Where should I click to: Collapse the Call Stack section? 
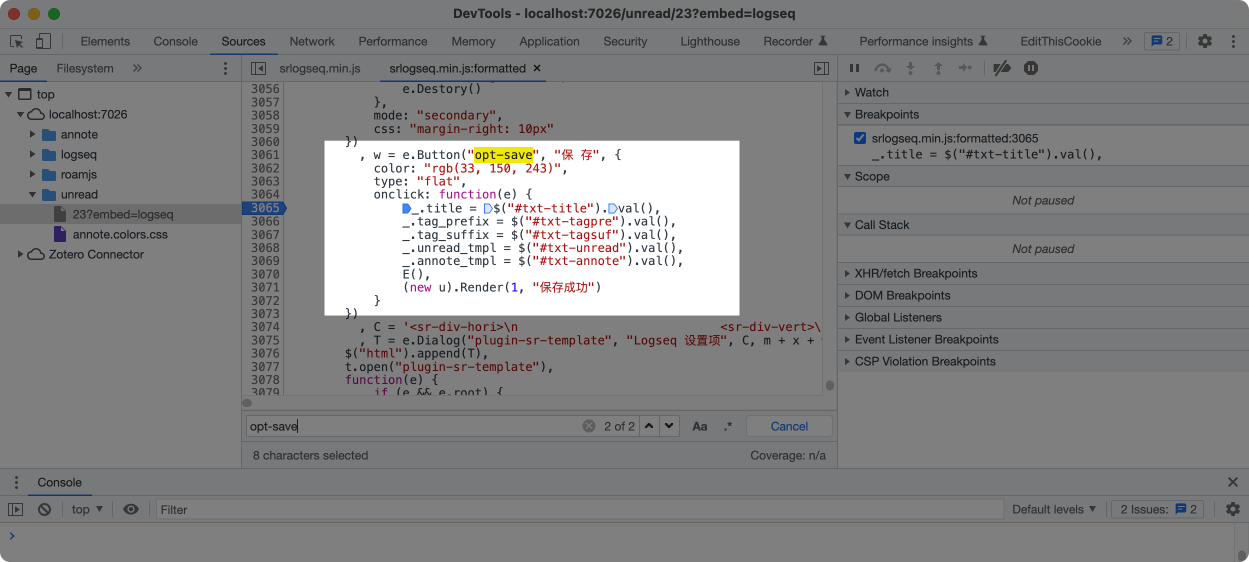881,225
